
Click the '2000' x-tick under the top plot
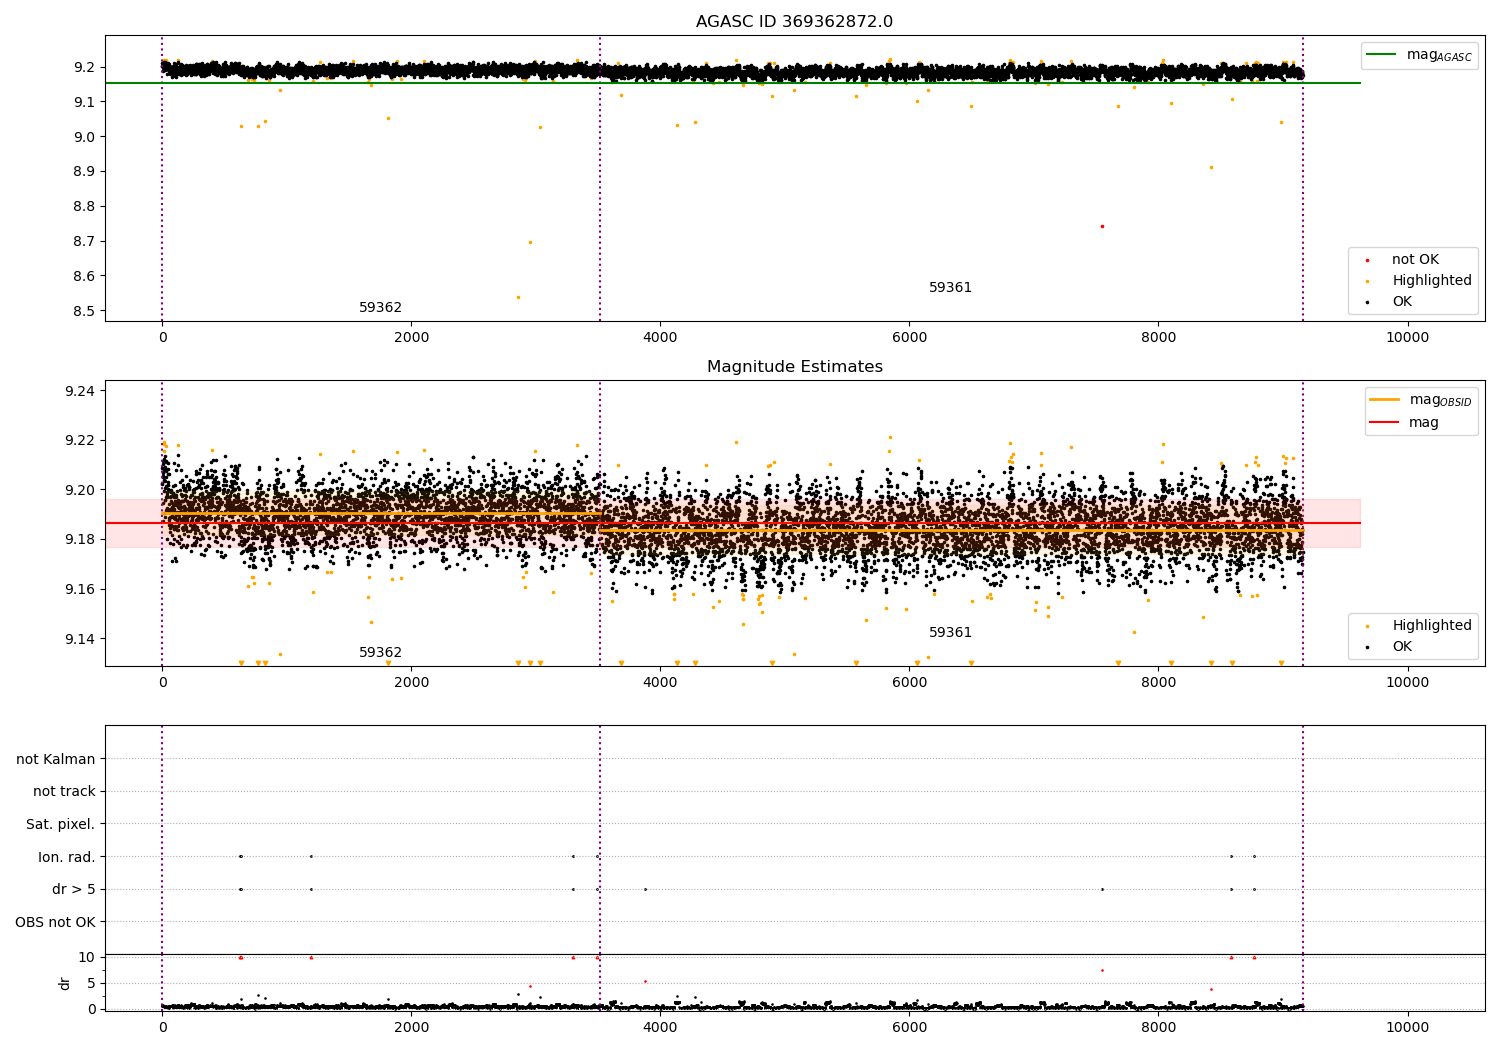point(411,338)
